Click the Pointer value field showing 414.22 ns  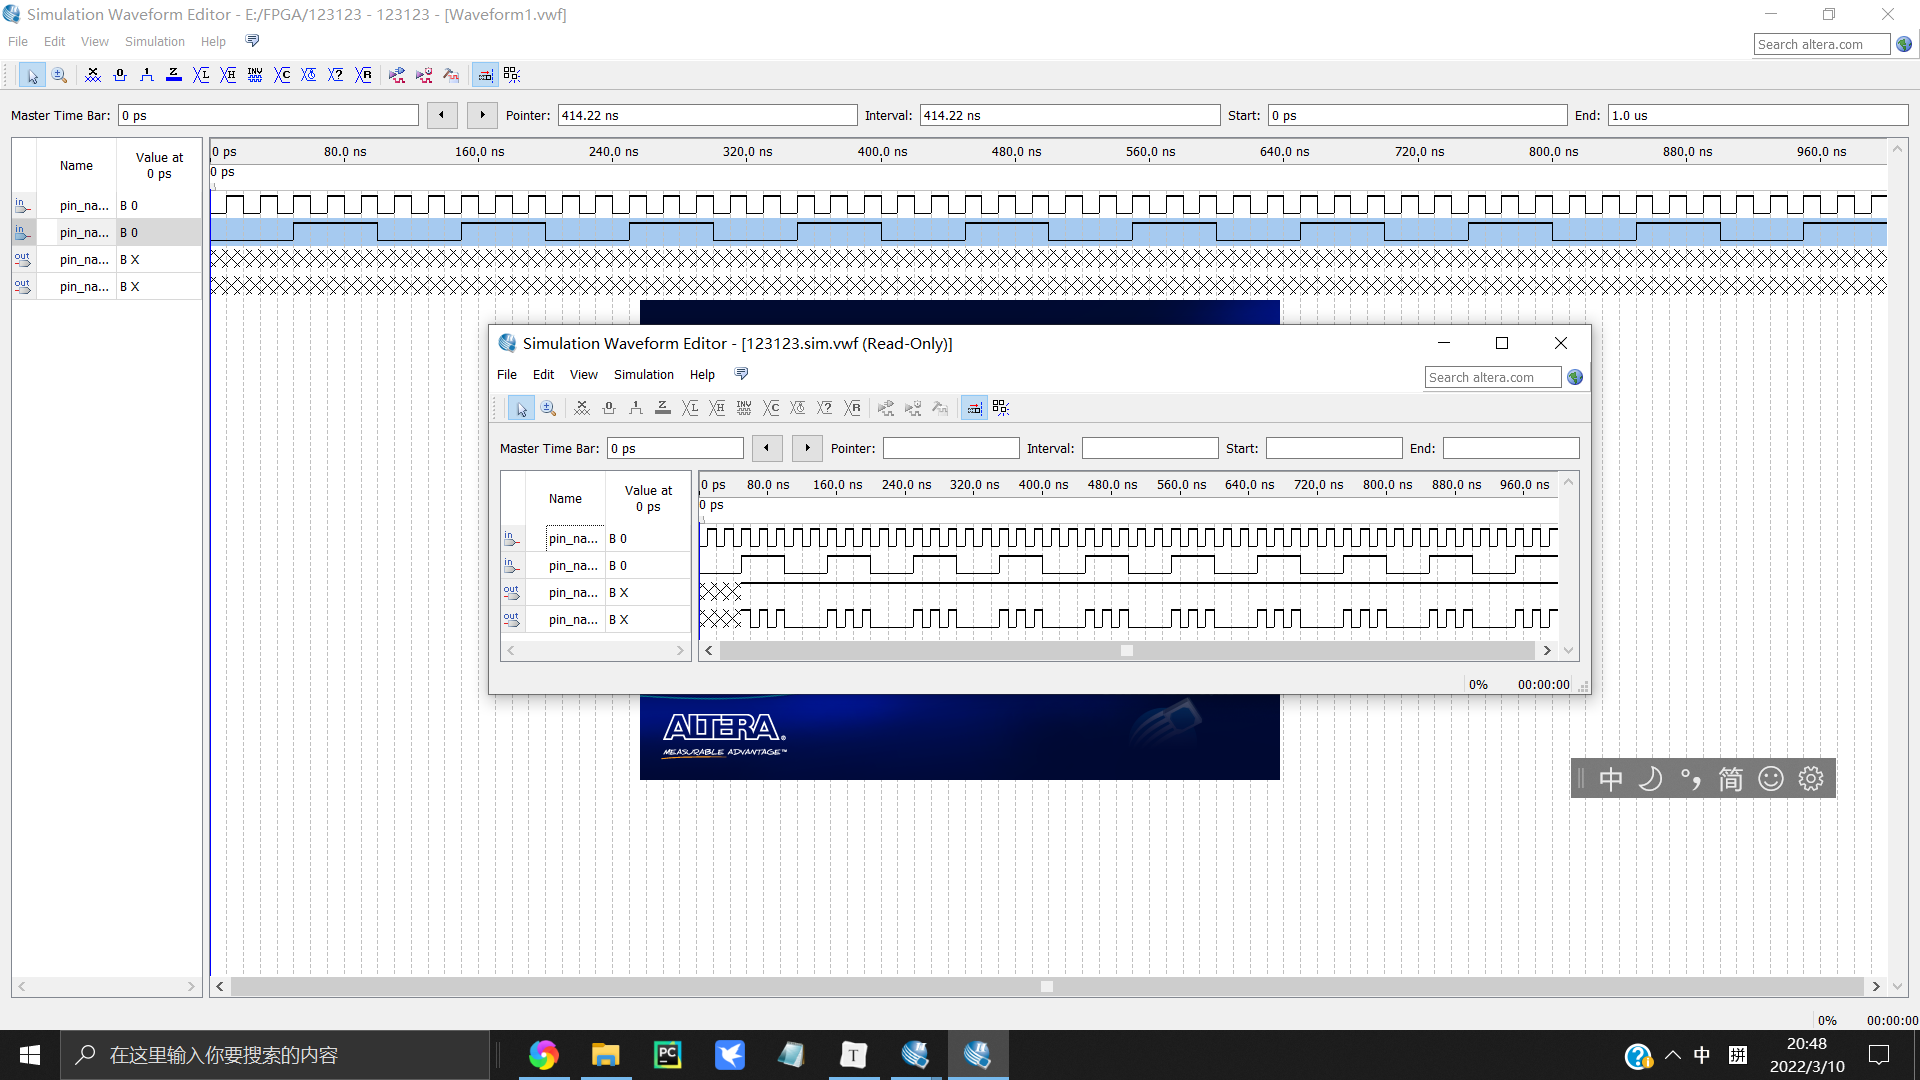[707, 115]
